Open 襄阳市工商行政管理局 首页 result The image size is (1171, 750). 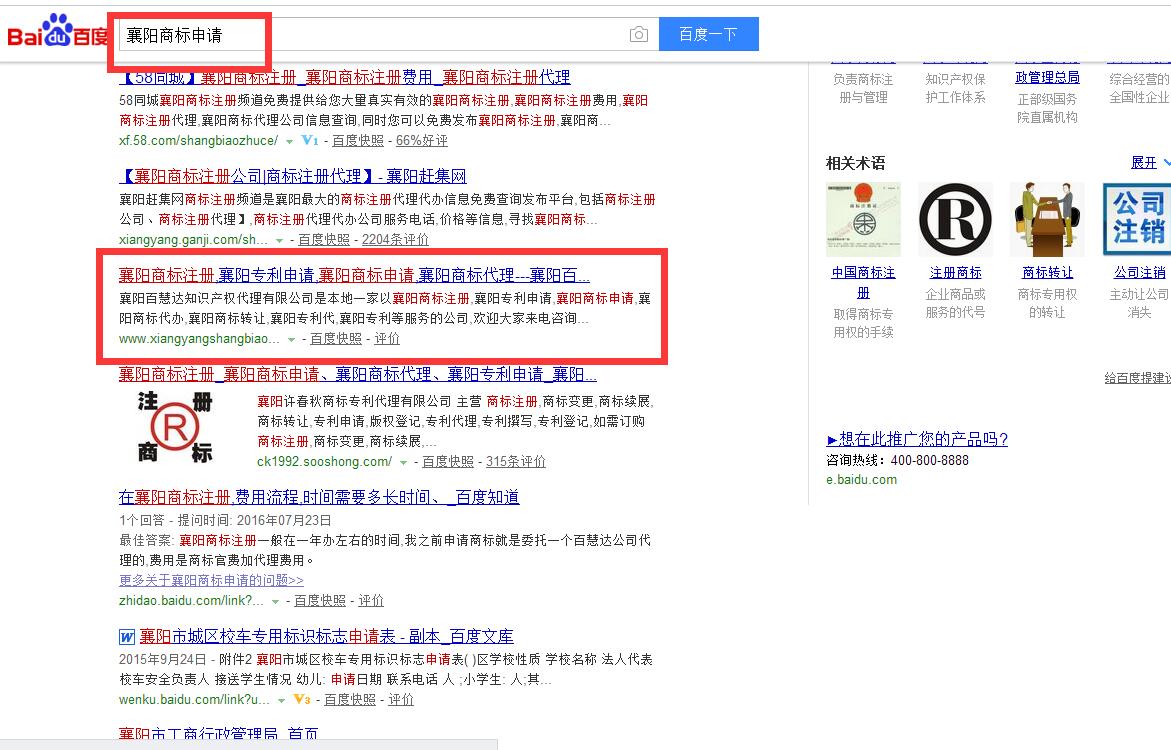[218, 734]
